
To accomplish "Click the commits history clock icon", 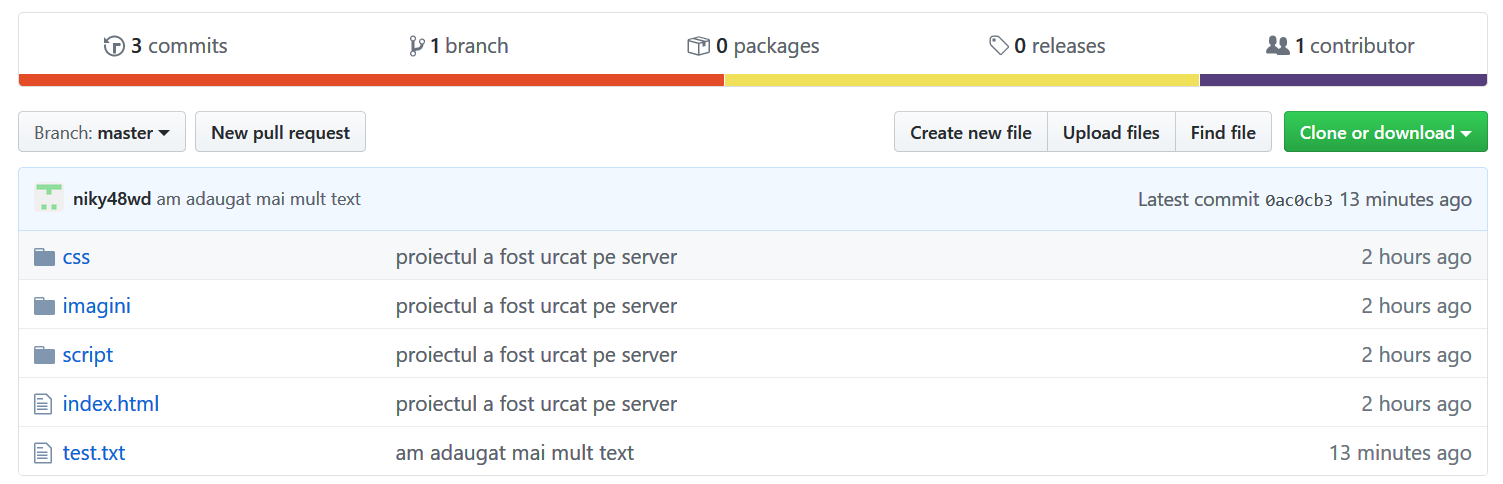I will [x=114, y=46].
